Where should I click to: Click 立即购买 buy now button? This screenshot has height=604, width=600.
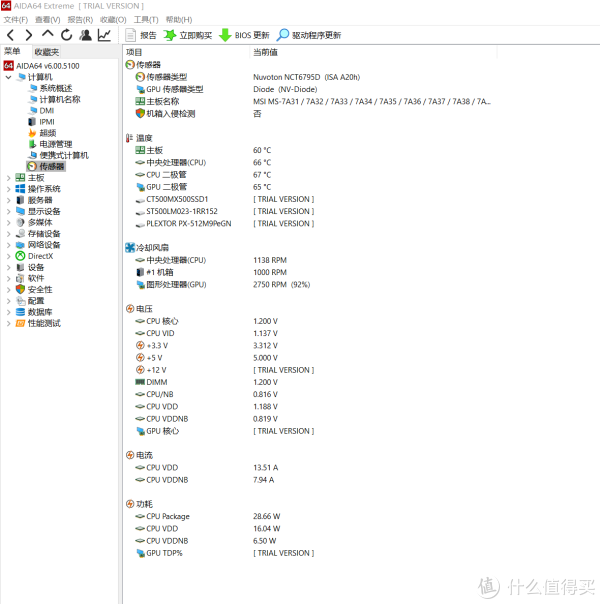(188, 35)
